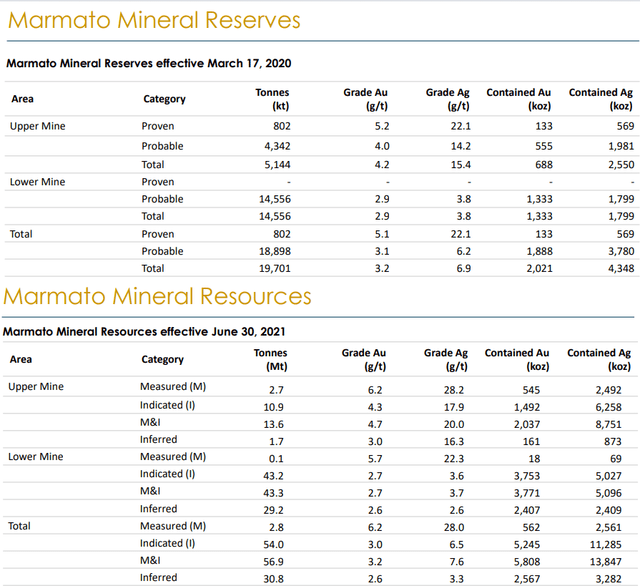Viewport: 640px width, 586px height.
Task: Click the resources value 6.5 grade Ag
Action: pyautogui.click(x=457, y=544)
